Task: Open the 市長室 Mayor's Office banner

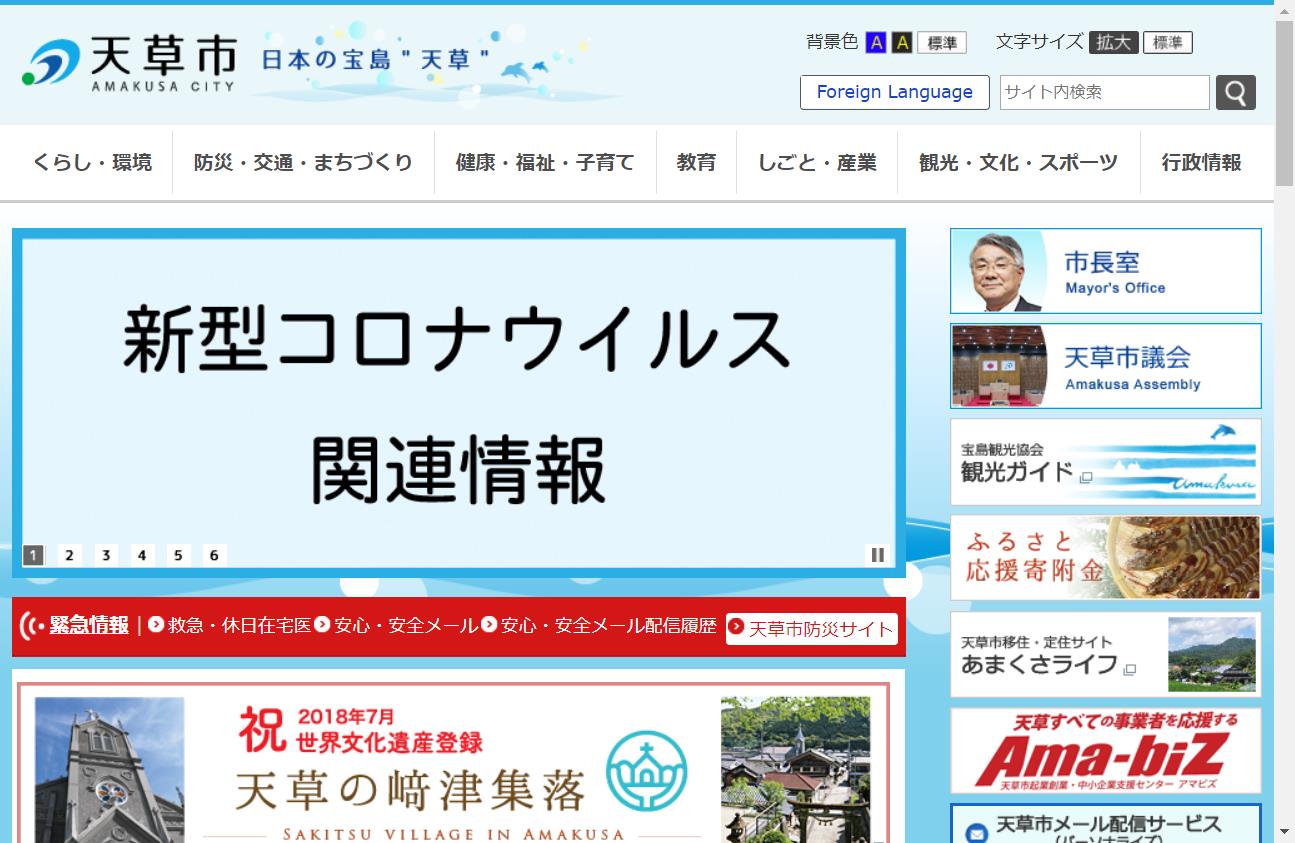Action: (x=1104, y=270)
